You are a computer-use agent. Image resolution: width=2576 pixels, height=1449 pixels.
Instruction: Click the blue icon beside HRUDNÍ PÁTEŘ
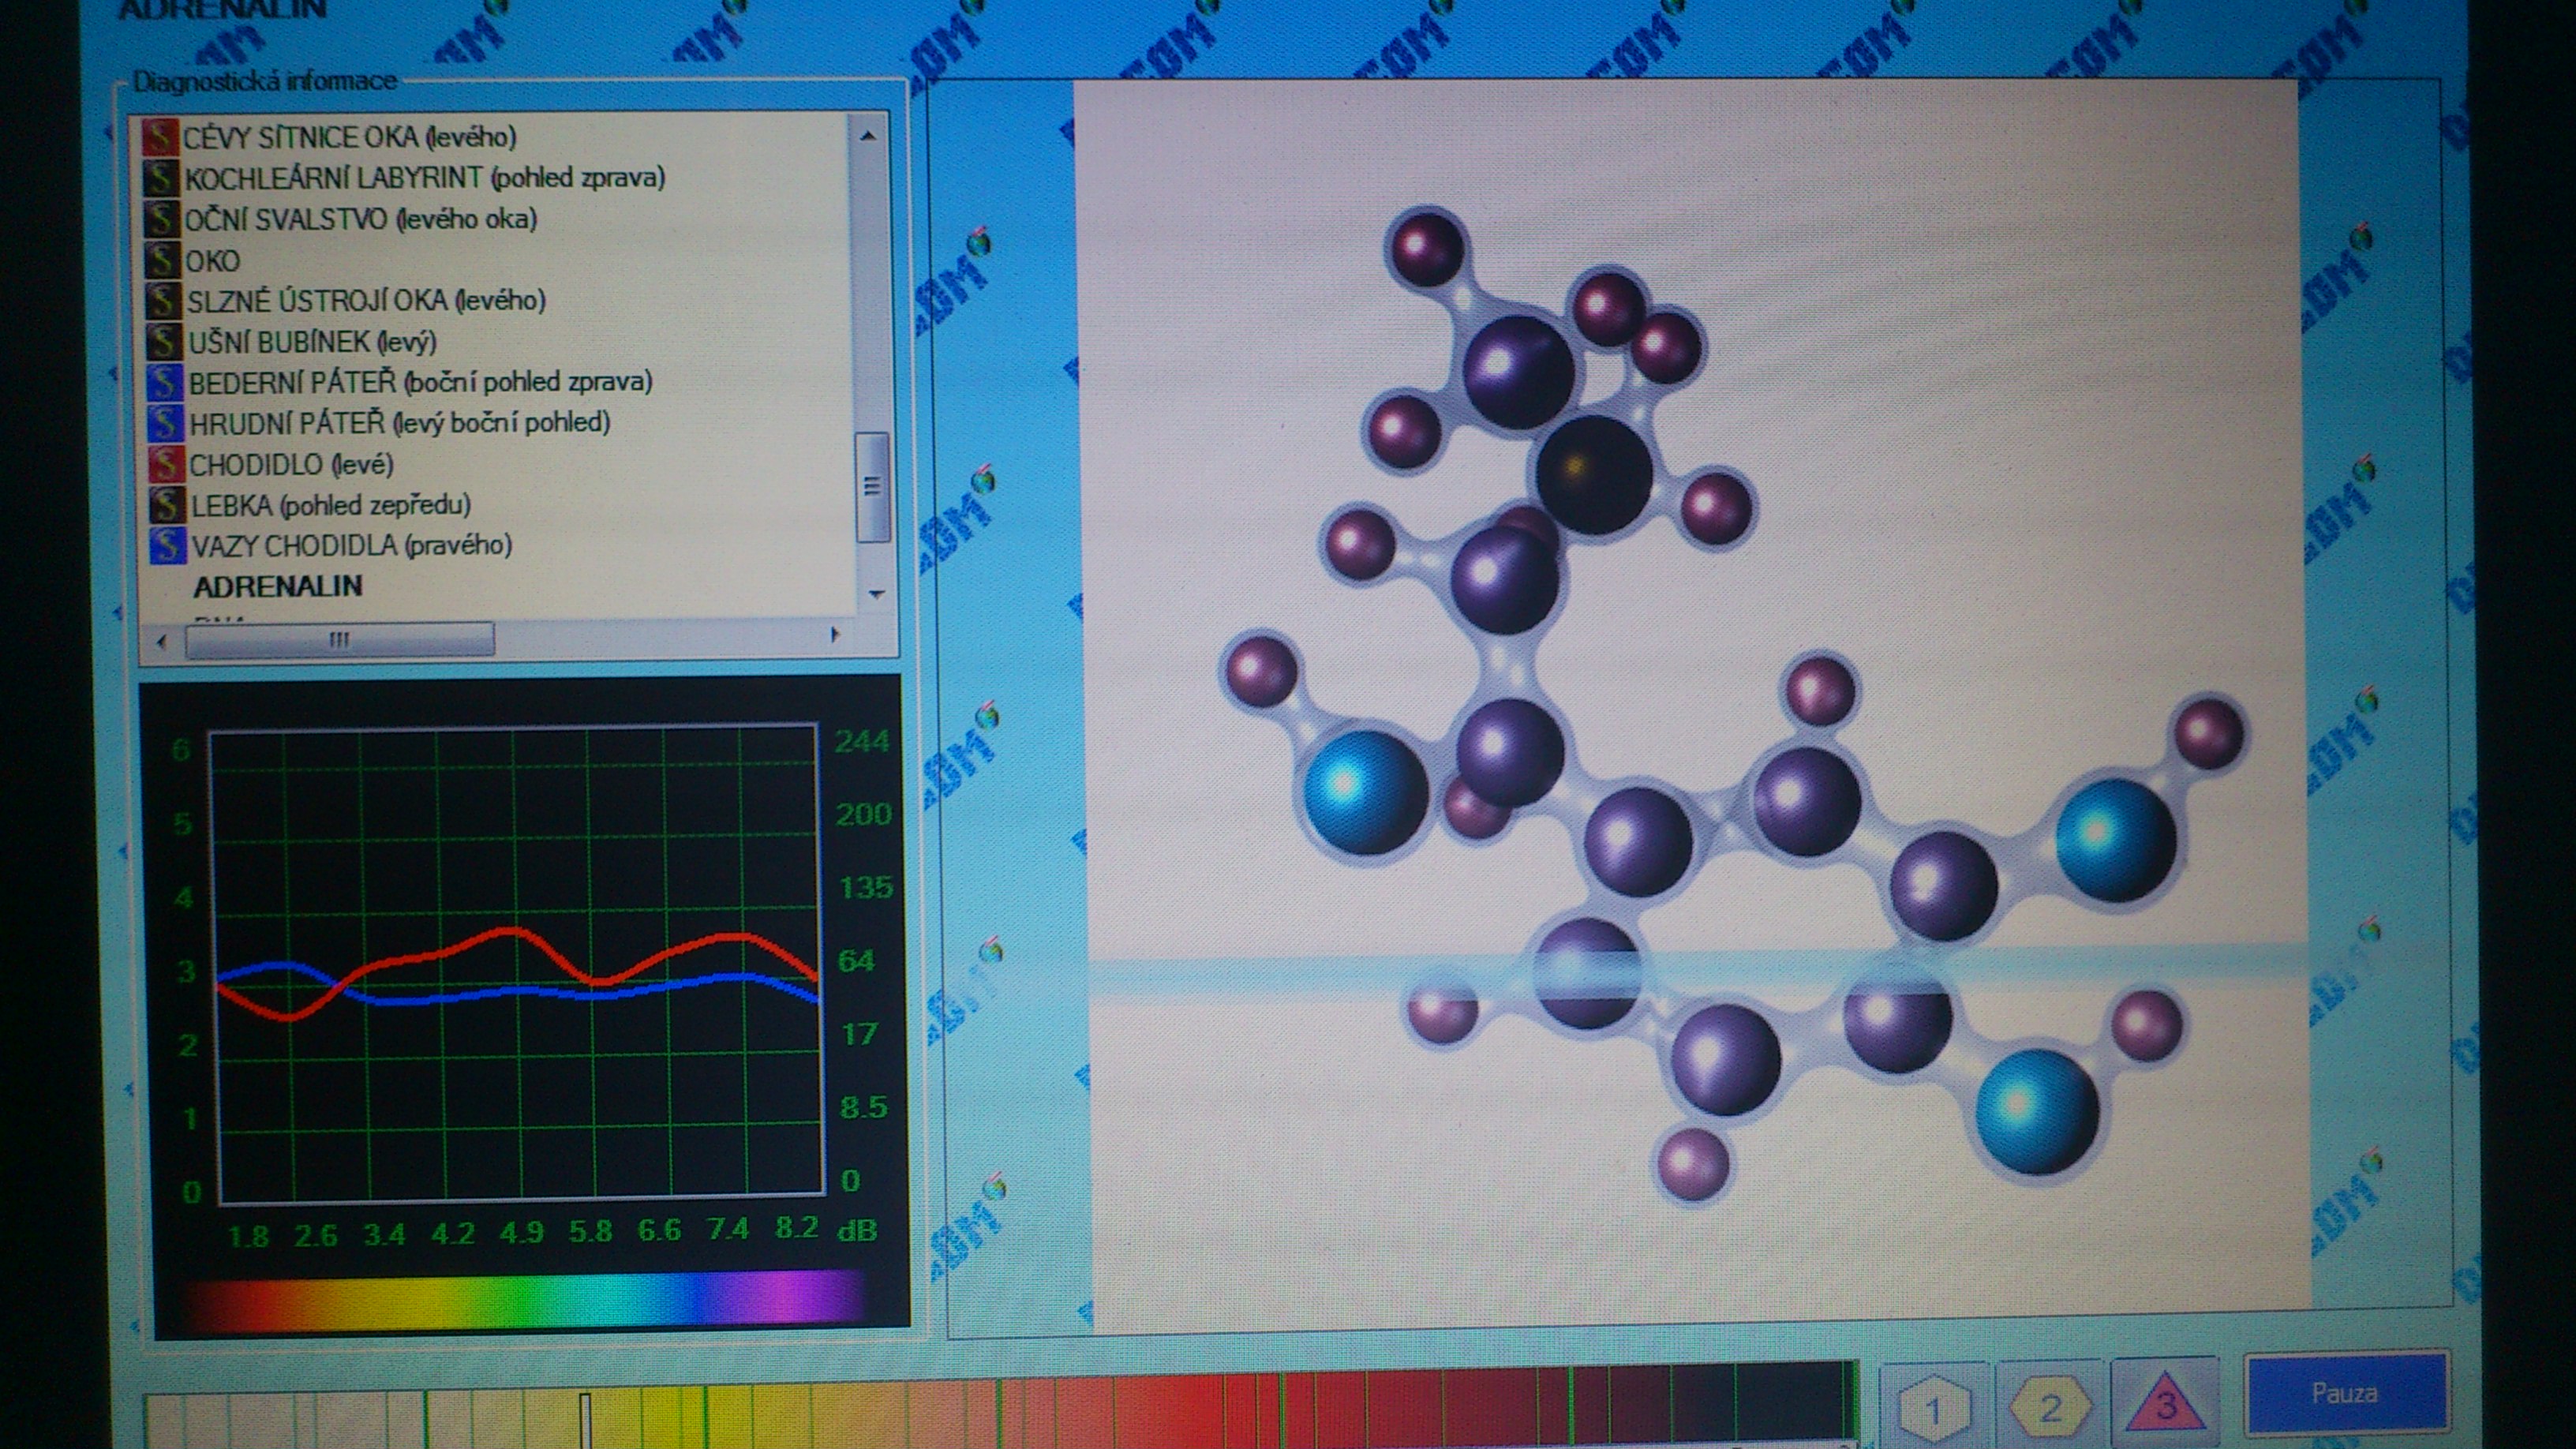tap(165, 422)
